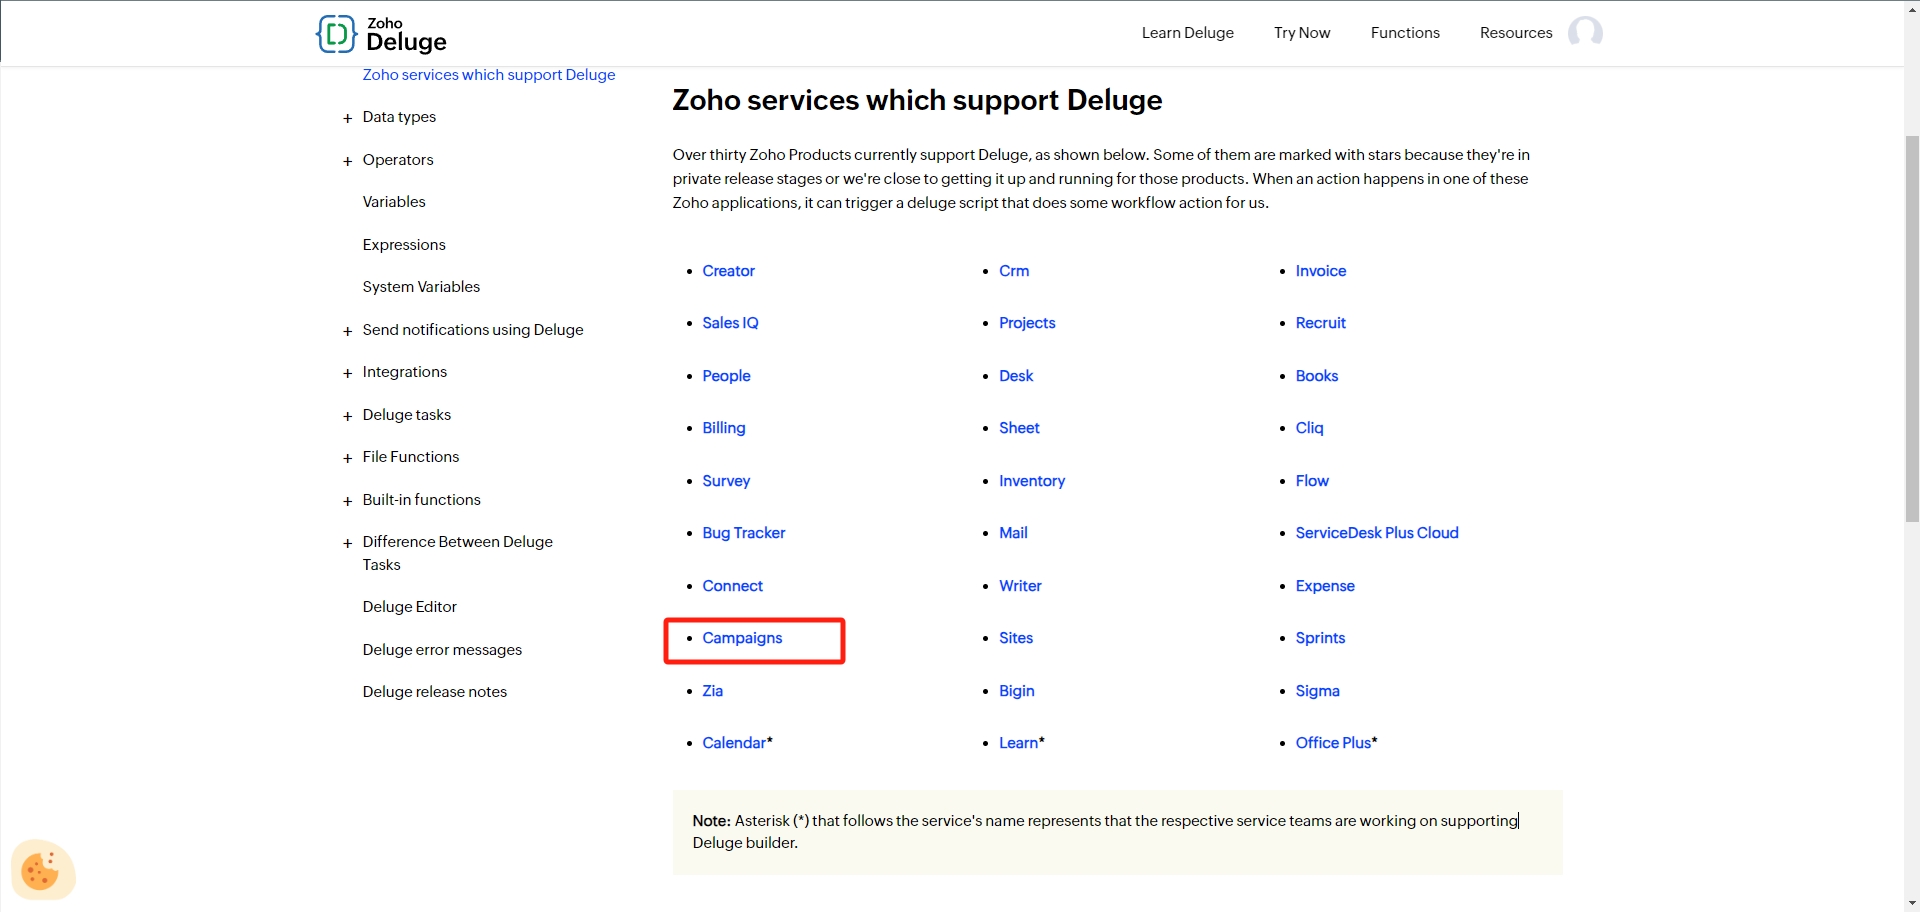
Task: Open the Survey service link
Action: tap(726, 481)
